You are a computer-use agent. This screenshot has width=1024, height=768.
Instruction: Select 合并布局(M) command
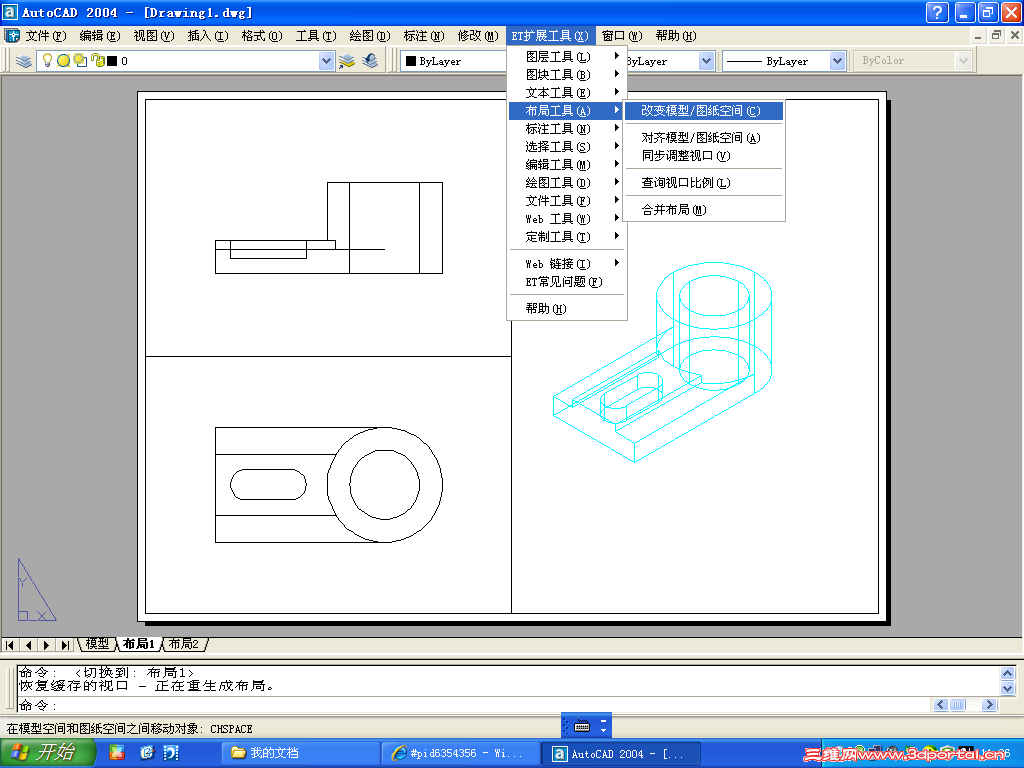(x=704, y=210)
